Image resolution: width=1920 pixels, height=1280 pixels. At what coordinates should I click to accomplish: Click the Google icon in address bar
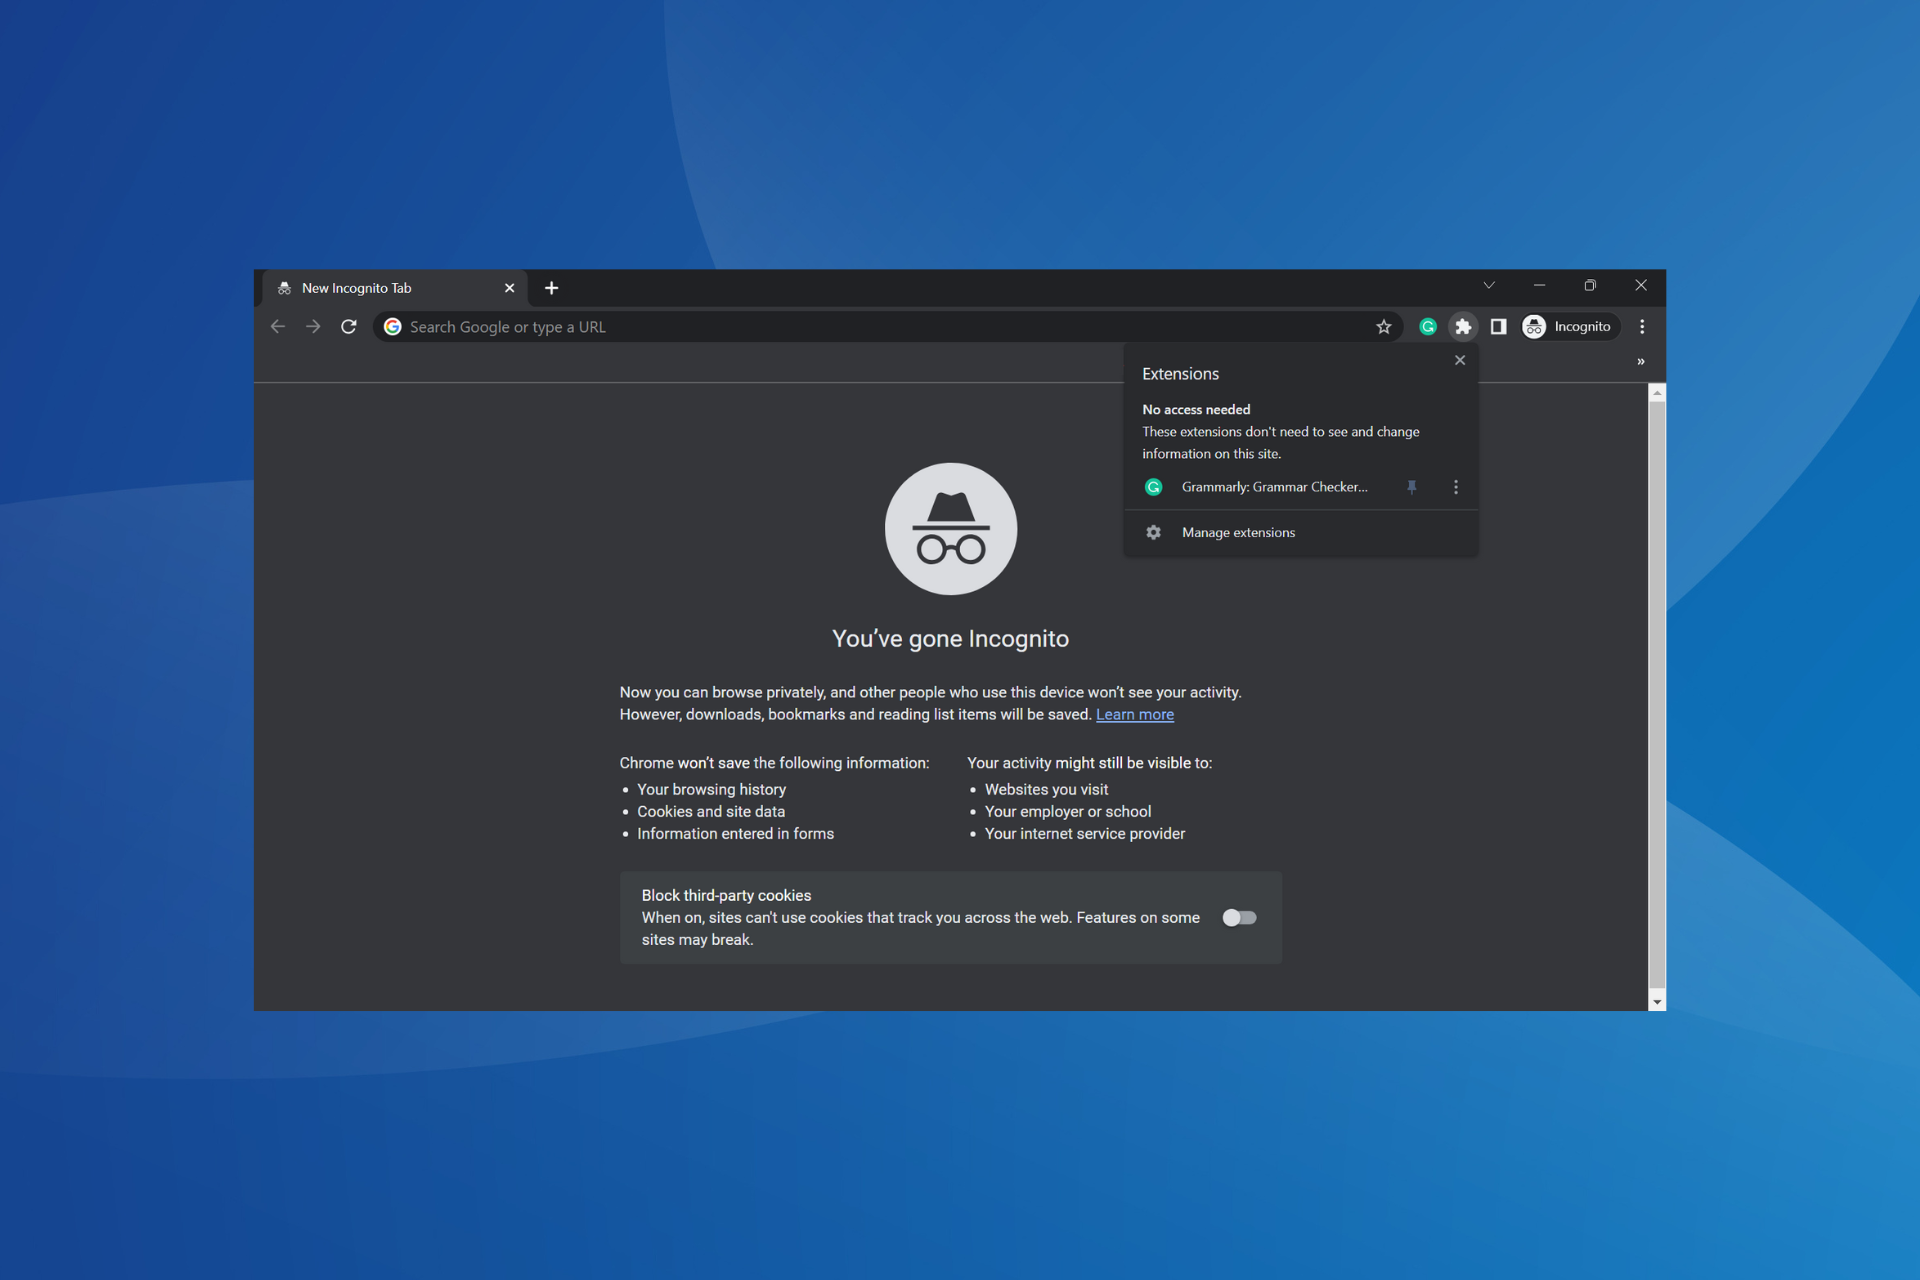[x=393, y=327]
